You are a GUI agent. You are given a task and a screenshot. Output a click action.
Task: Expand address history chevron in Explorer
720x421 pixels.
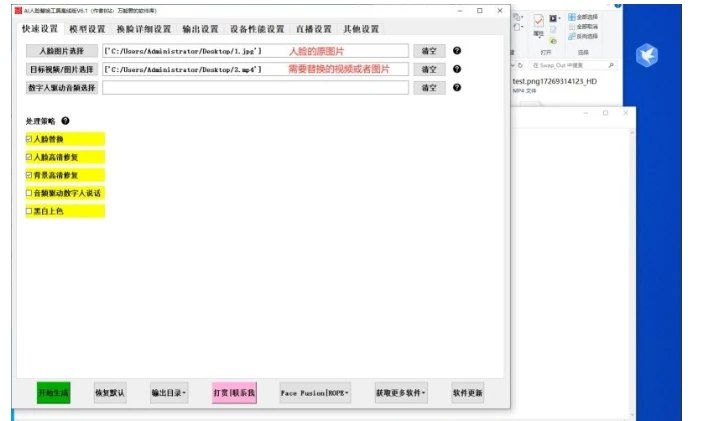[x=513, y=66]
